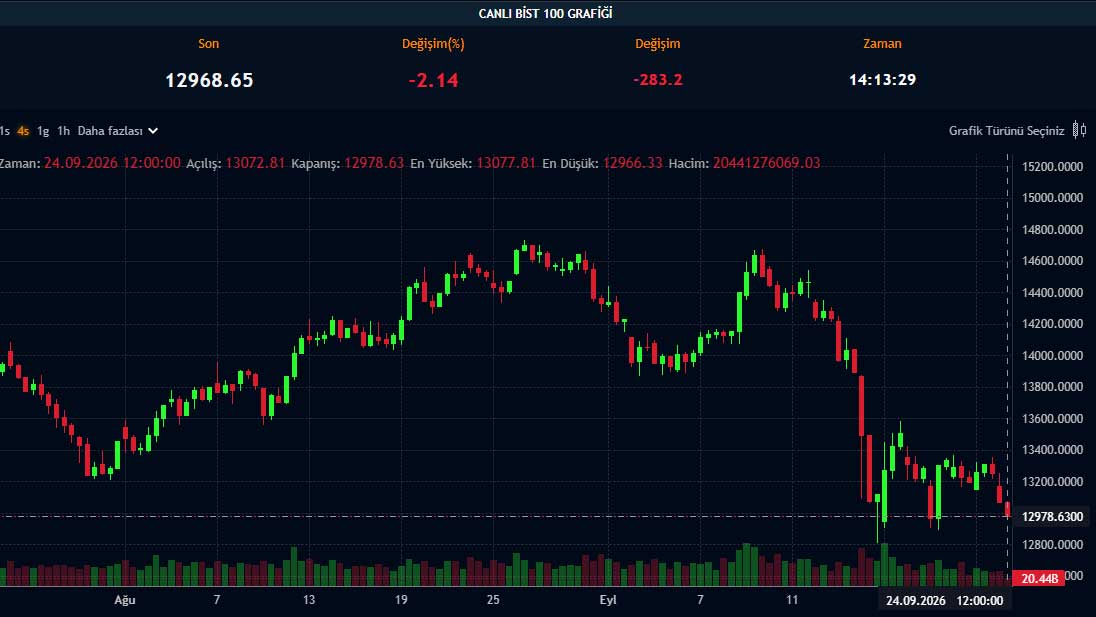Click the 13400.0000 price axis label
1096x617 pixels.
click(x=1052, y=449)
